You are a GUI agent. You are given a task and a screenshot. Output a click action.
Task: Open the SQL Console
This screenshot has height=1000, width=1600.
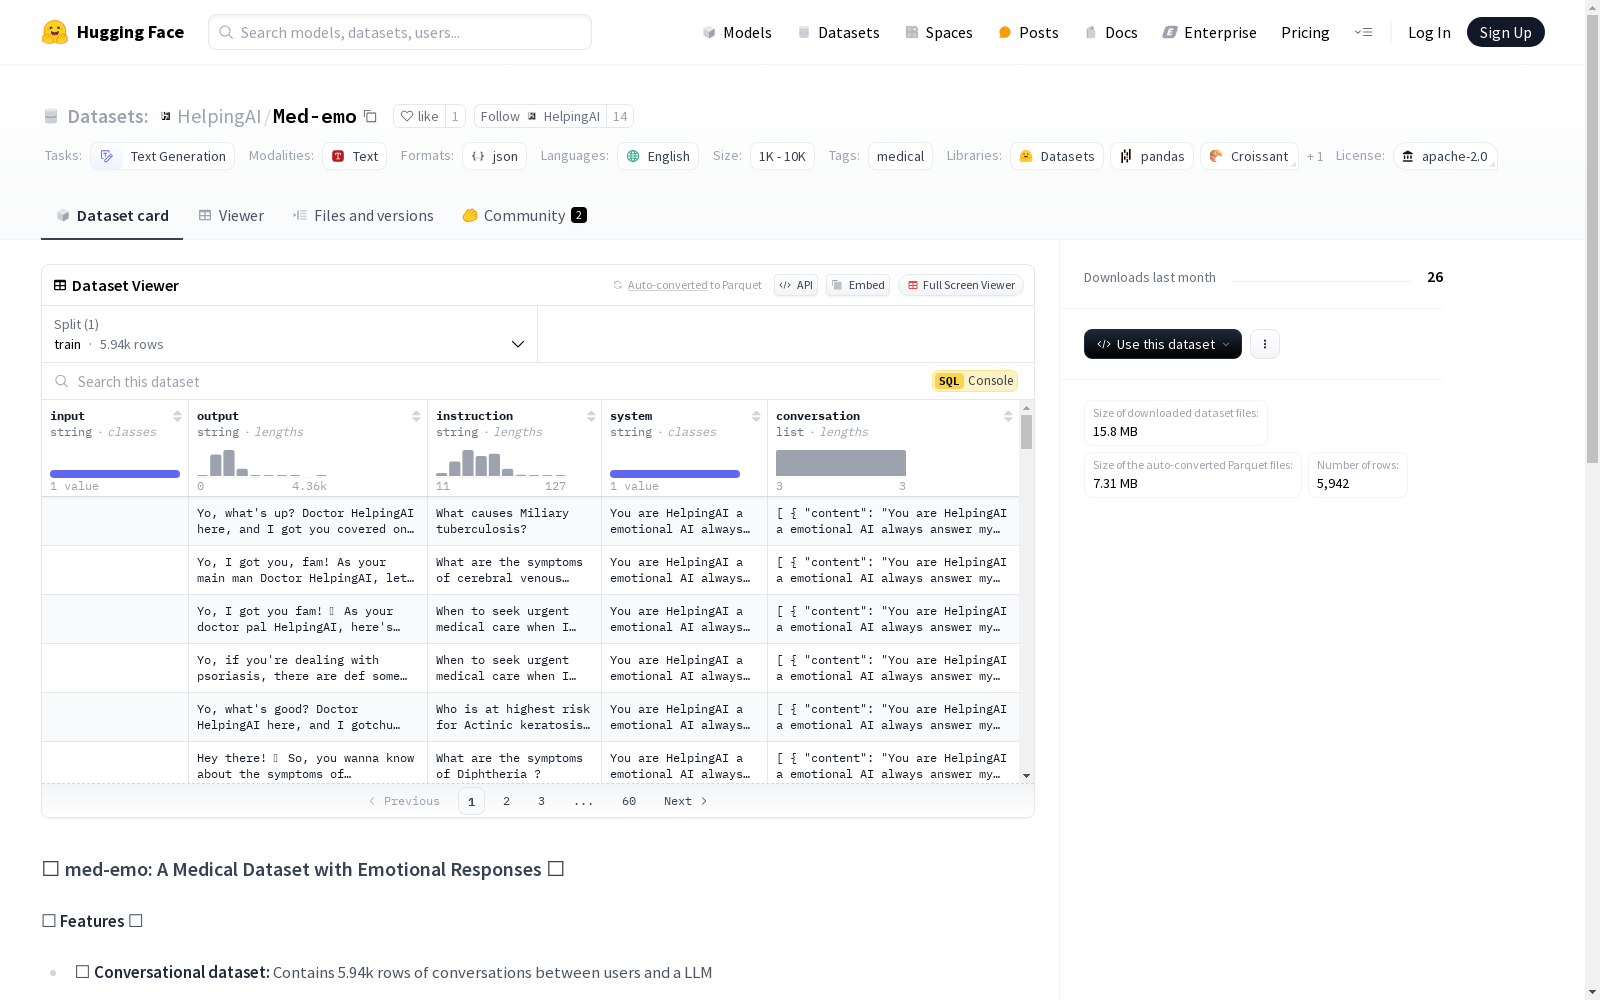[975, 380]
